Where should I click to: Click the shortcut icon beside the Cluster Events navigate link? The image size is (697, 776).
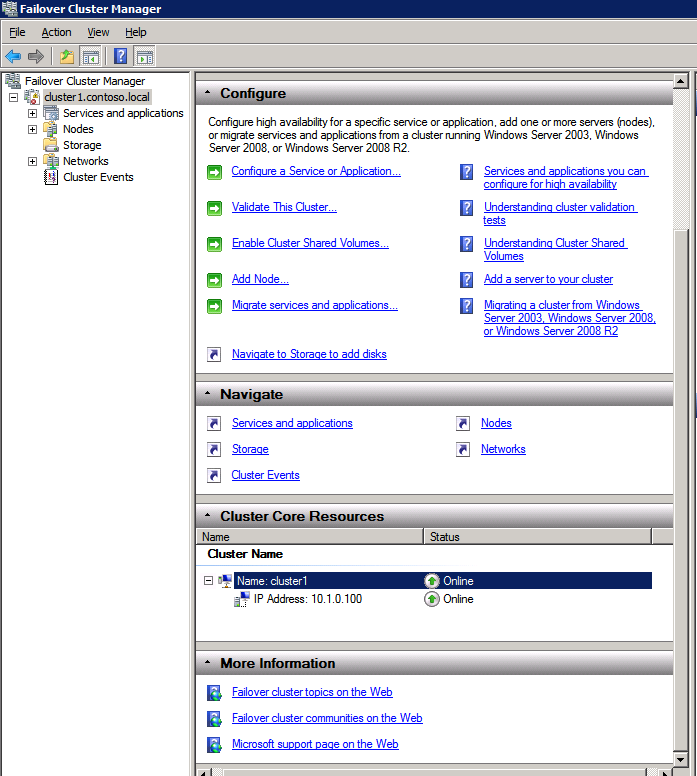tap(214, 476)
